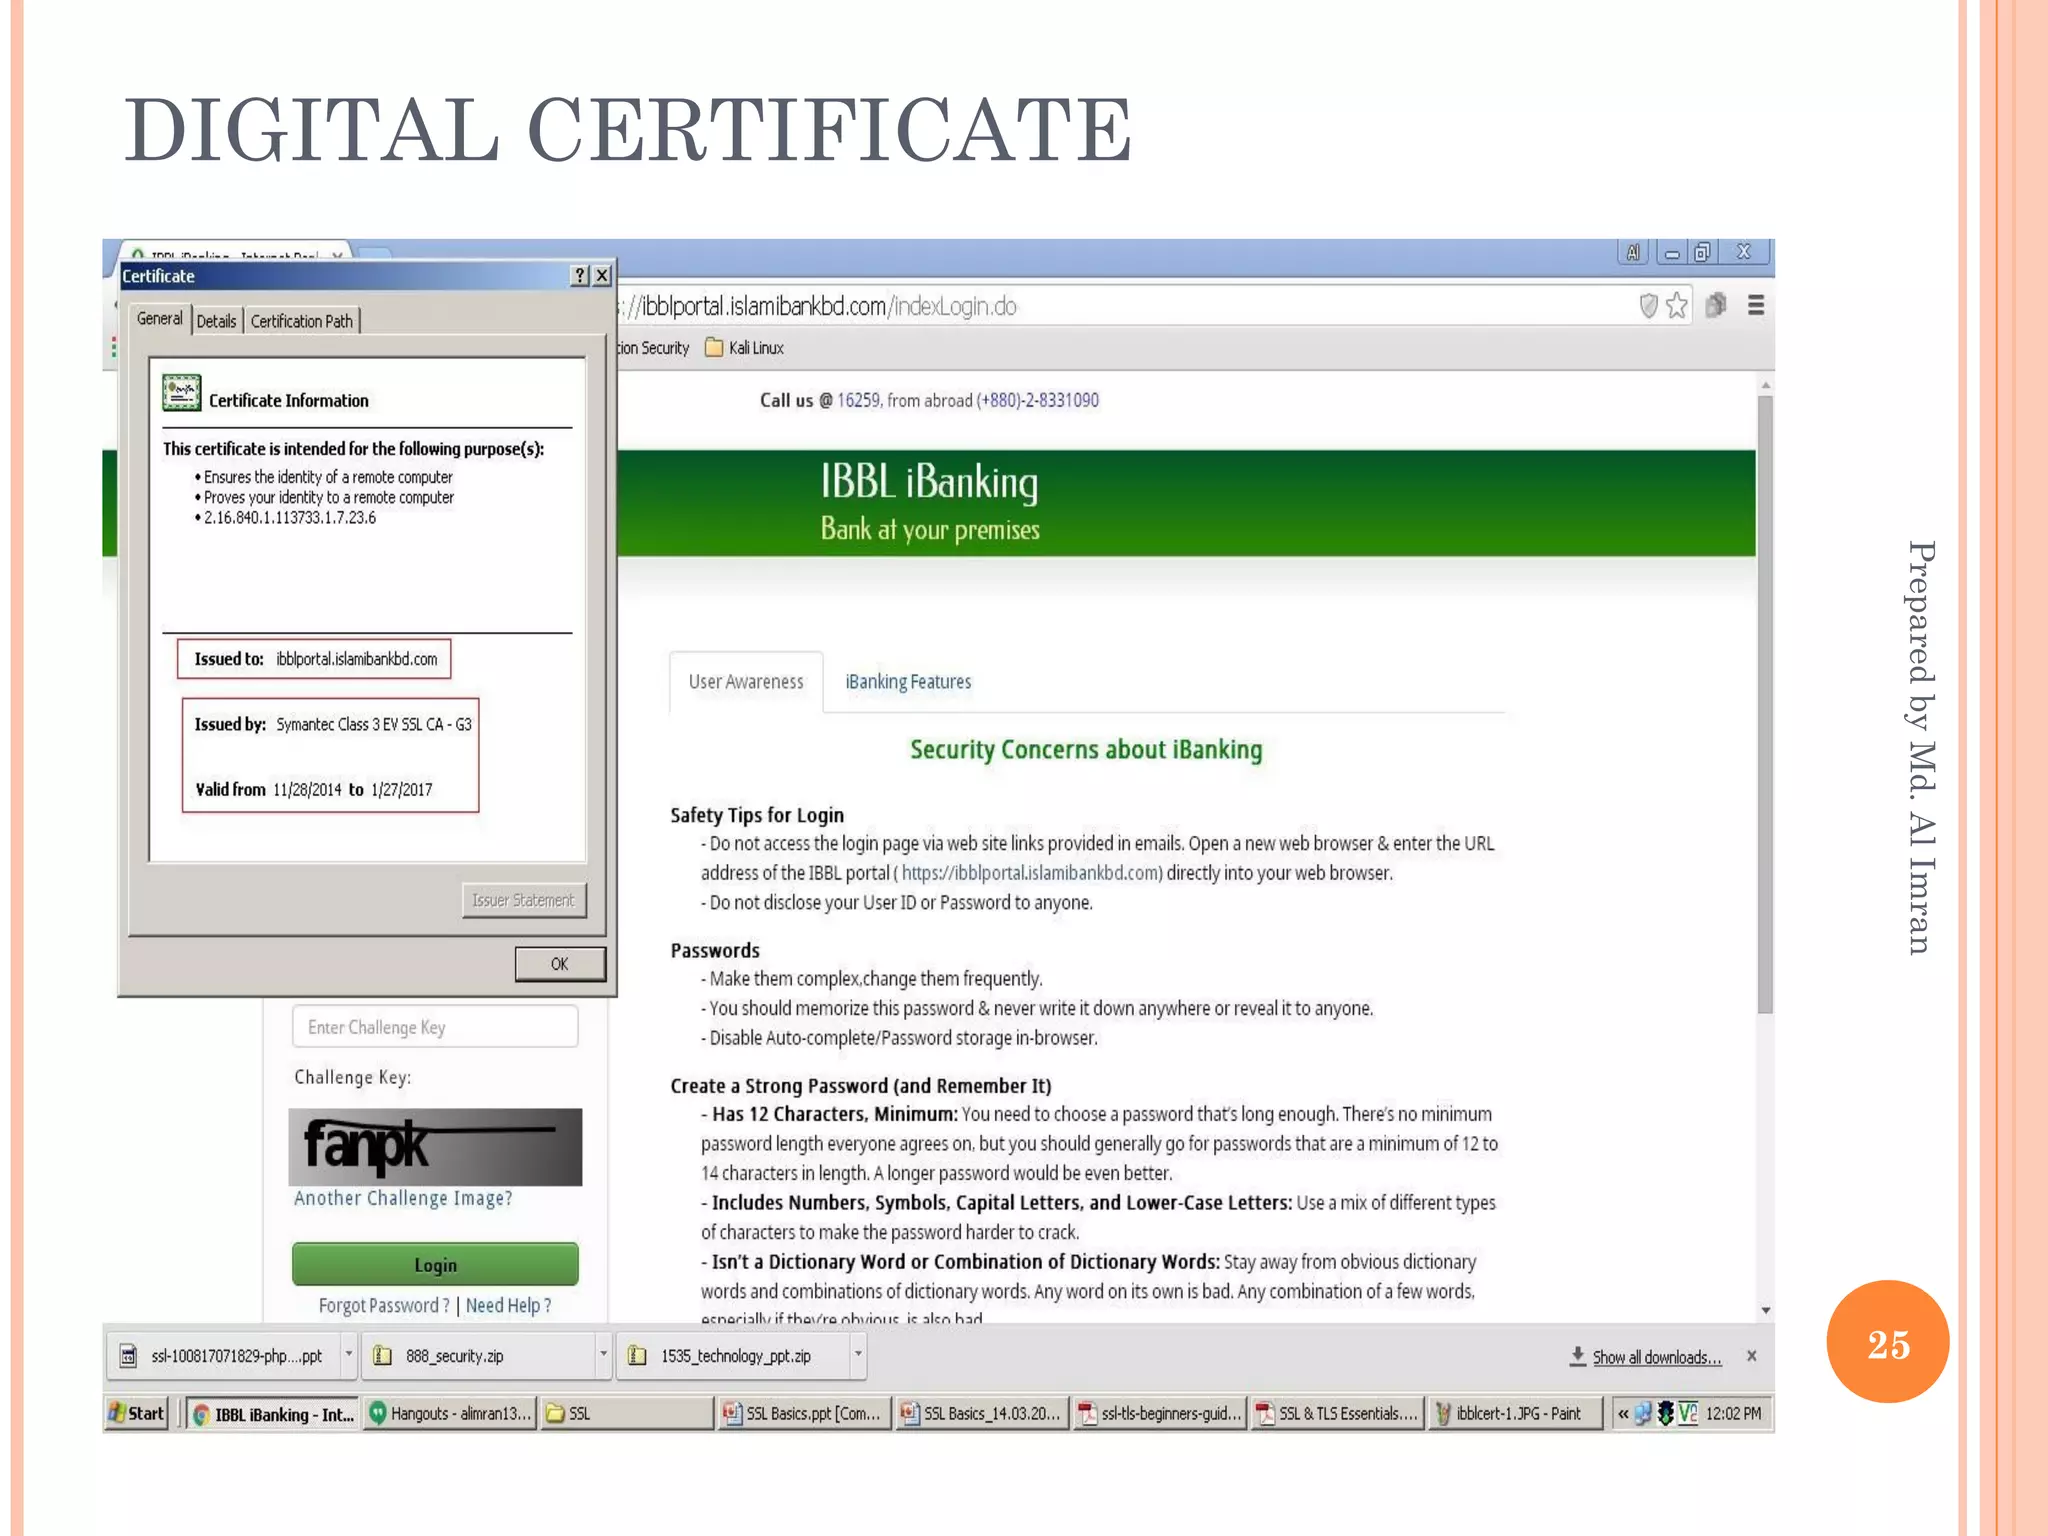
Task: Expand 1535_technology_ppt.zip download options arrow
Action: [x=858, y=1356]
